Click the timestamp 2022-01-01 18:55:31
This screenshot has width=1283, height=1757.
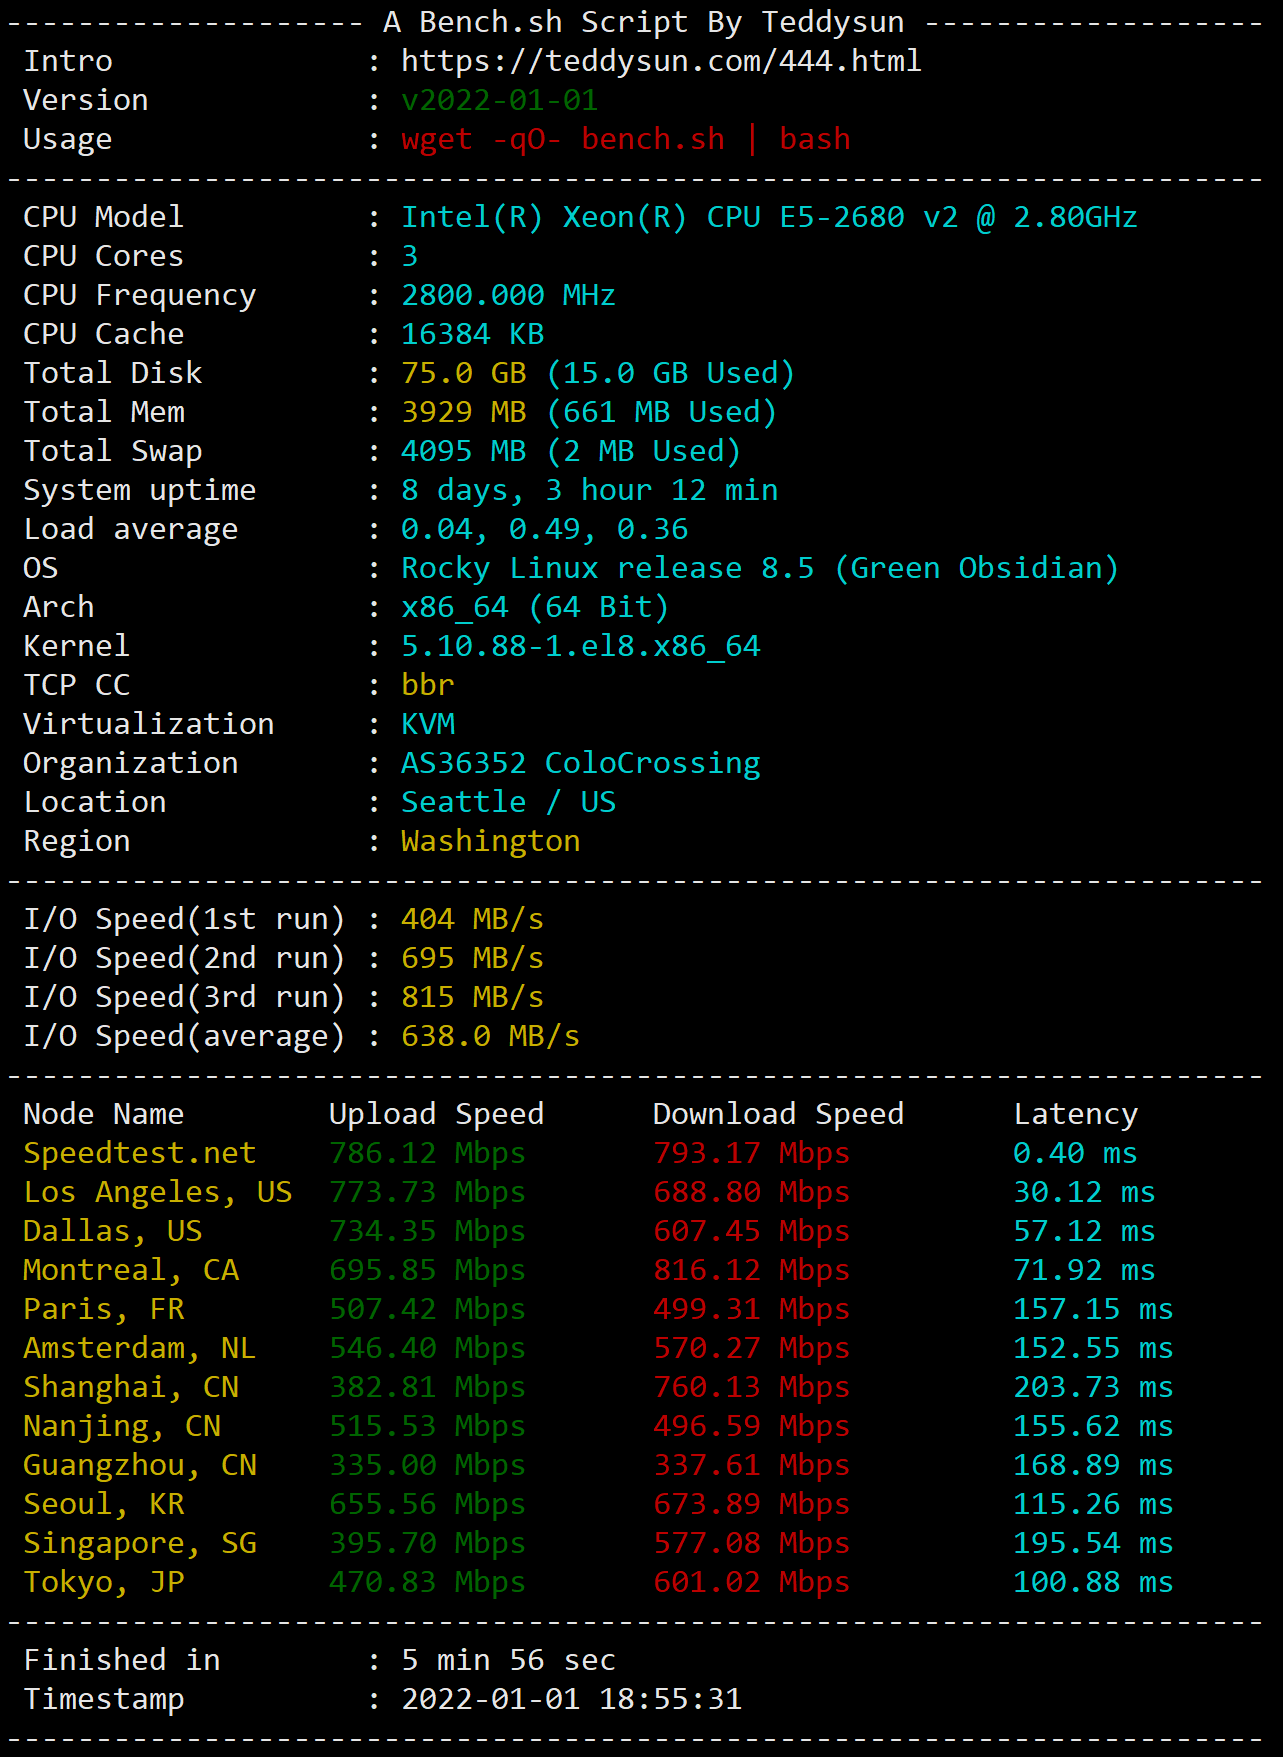(572, 1699)
